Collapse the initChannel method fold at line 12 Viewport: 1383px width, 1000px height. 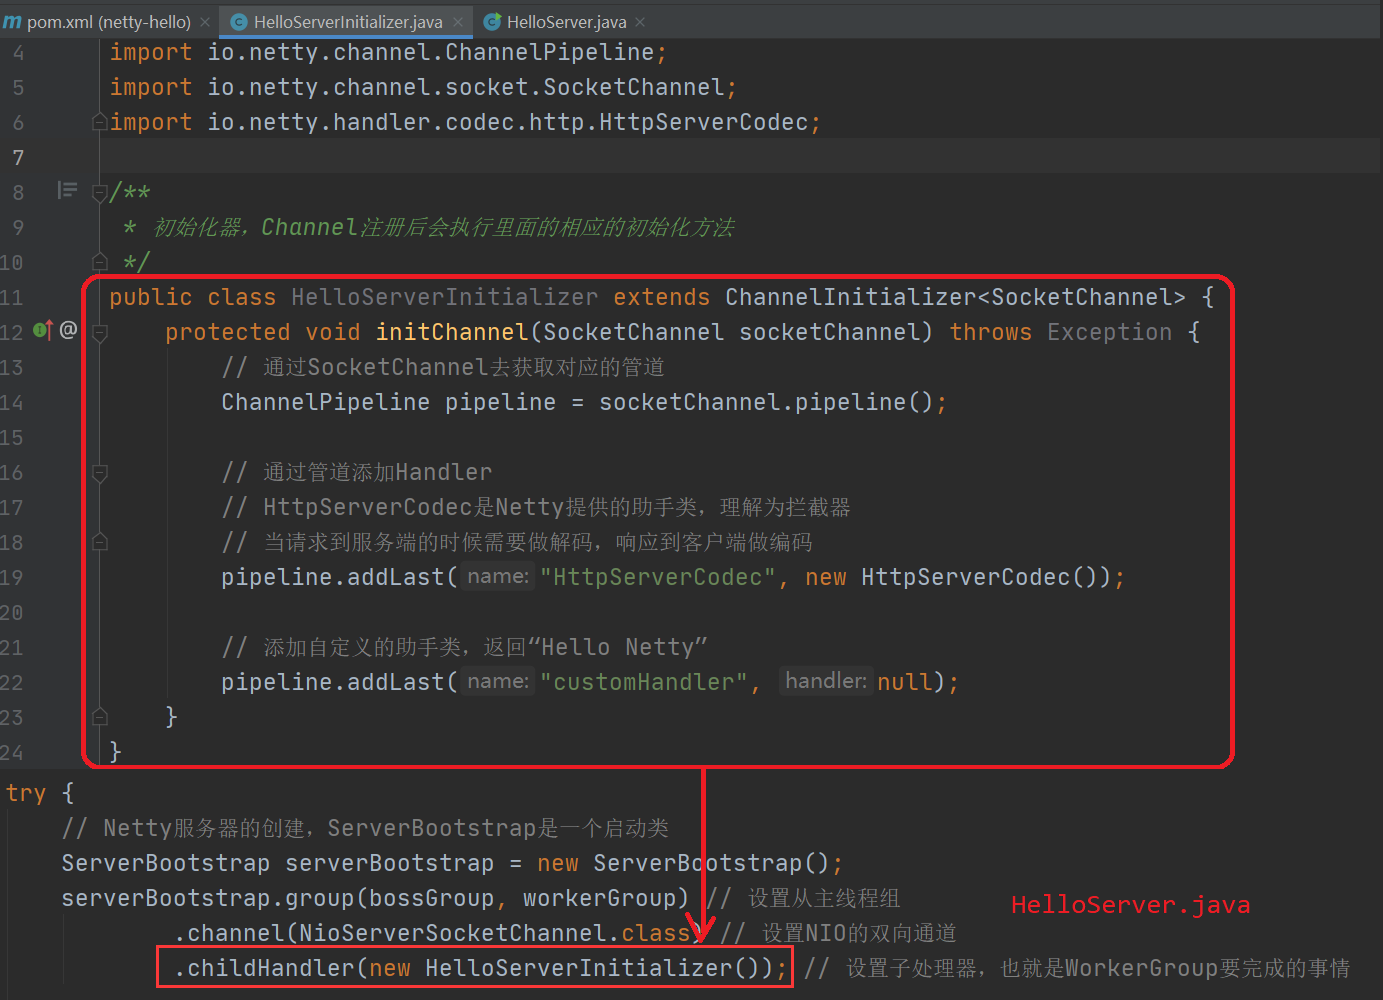[99, 332]
